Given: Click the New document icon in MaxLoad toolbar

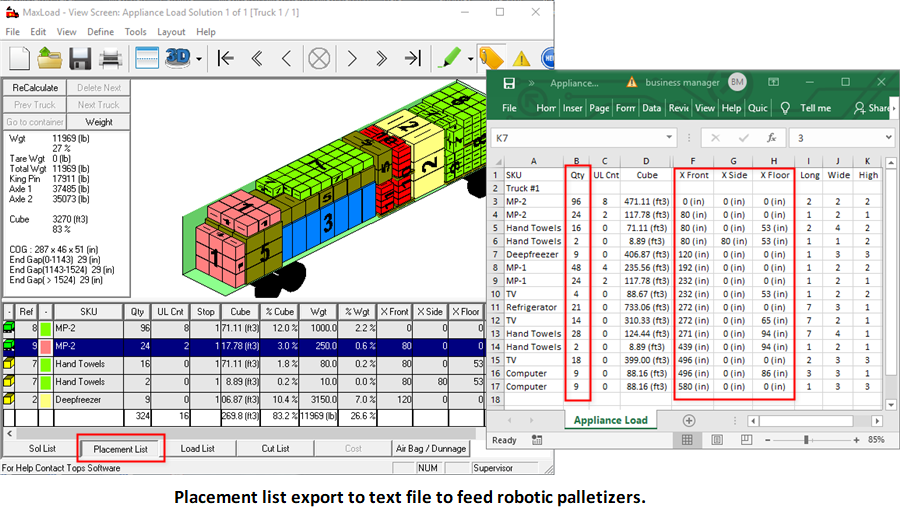Looking at the screenshot, I should tap(19, 58).
